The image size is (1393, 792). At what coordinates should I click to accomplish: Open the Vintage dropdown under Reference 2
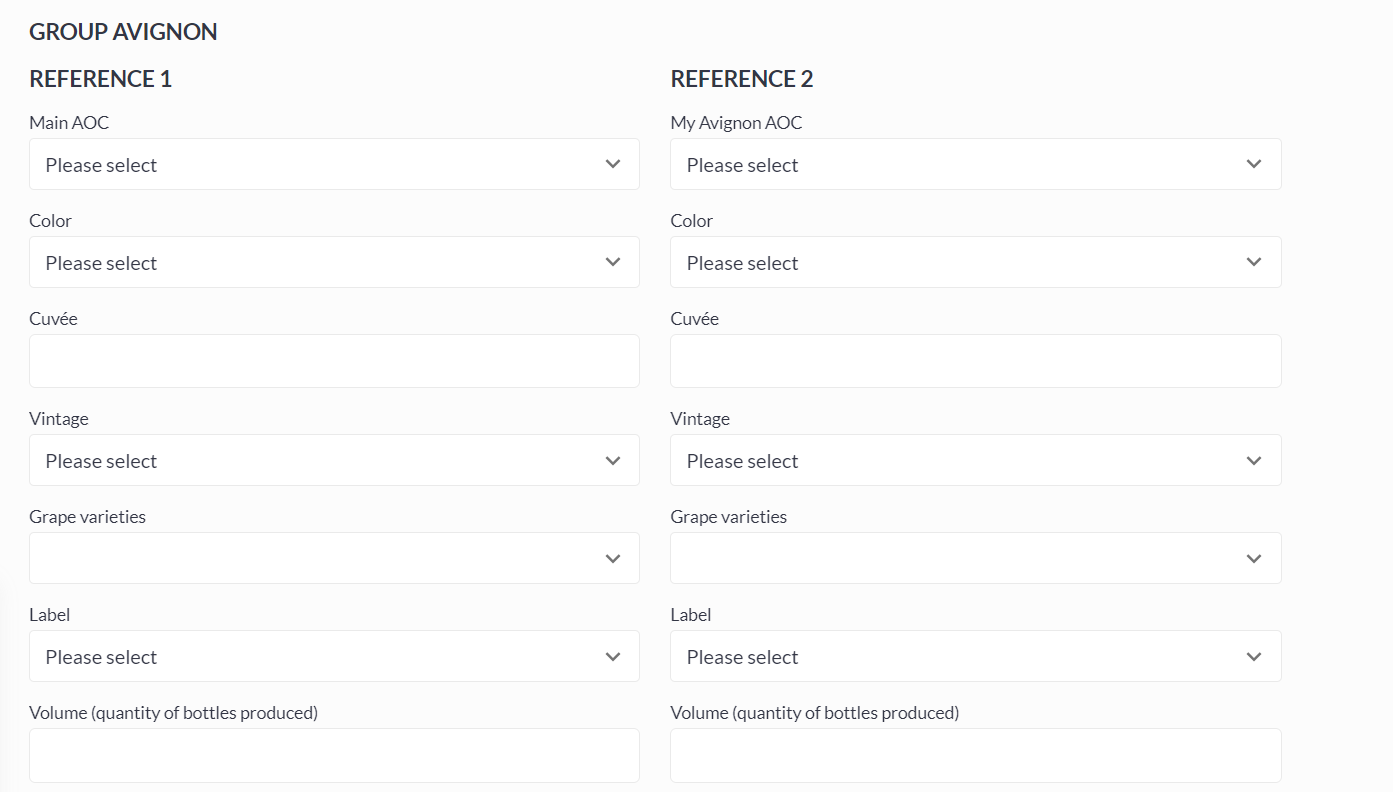[975, 460]
